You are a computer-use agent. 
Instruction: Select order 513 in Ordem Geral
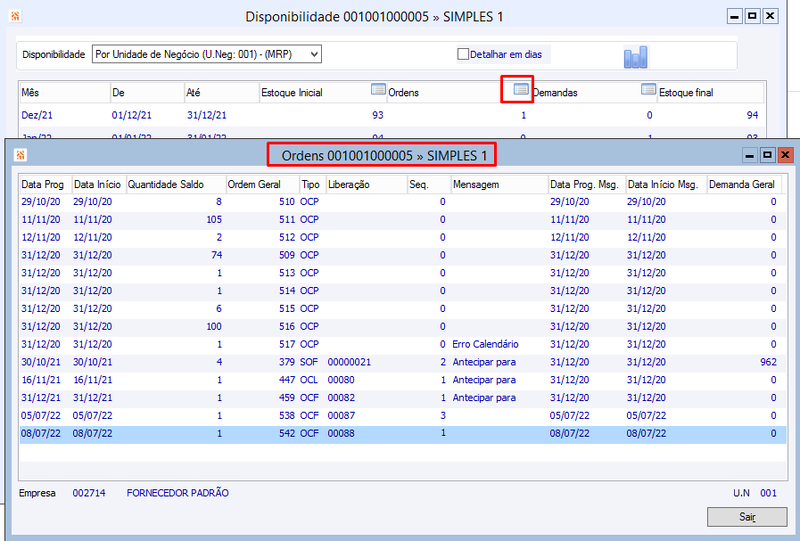click(287, 273)
